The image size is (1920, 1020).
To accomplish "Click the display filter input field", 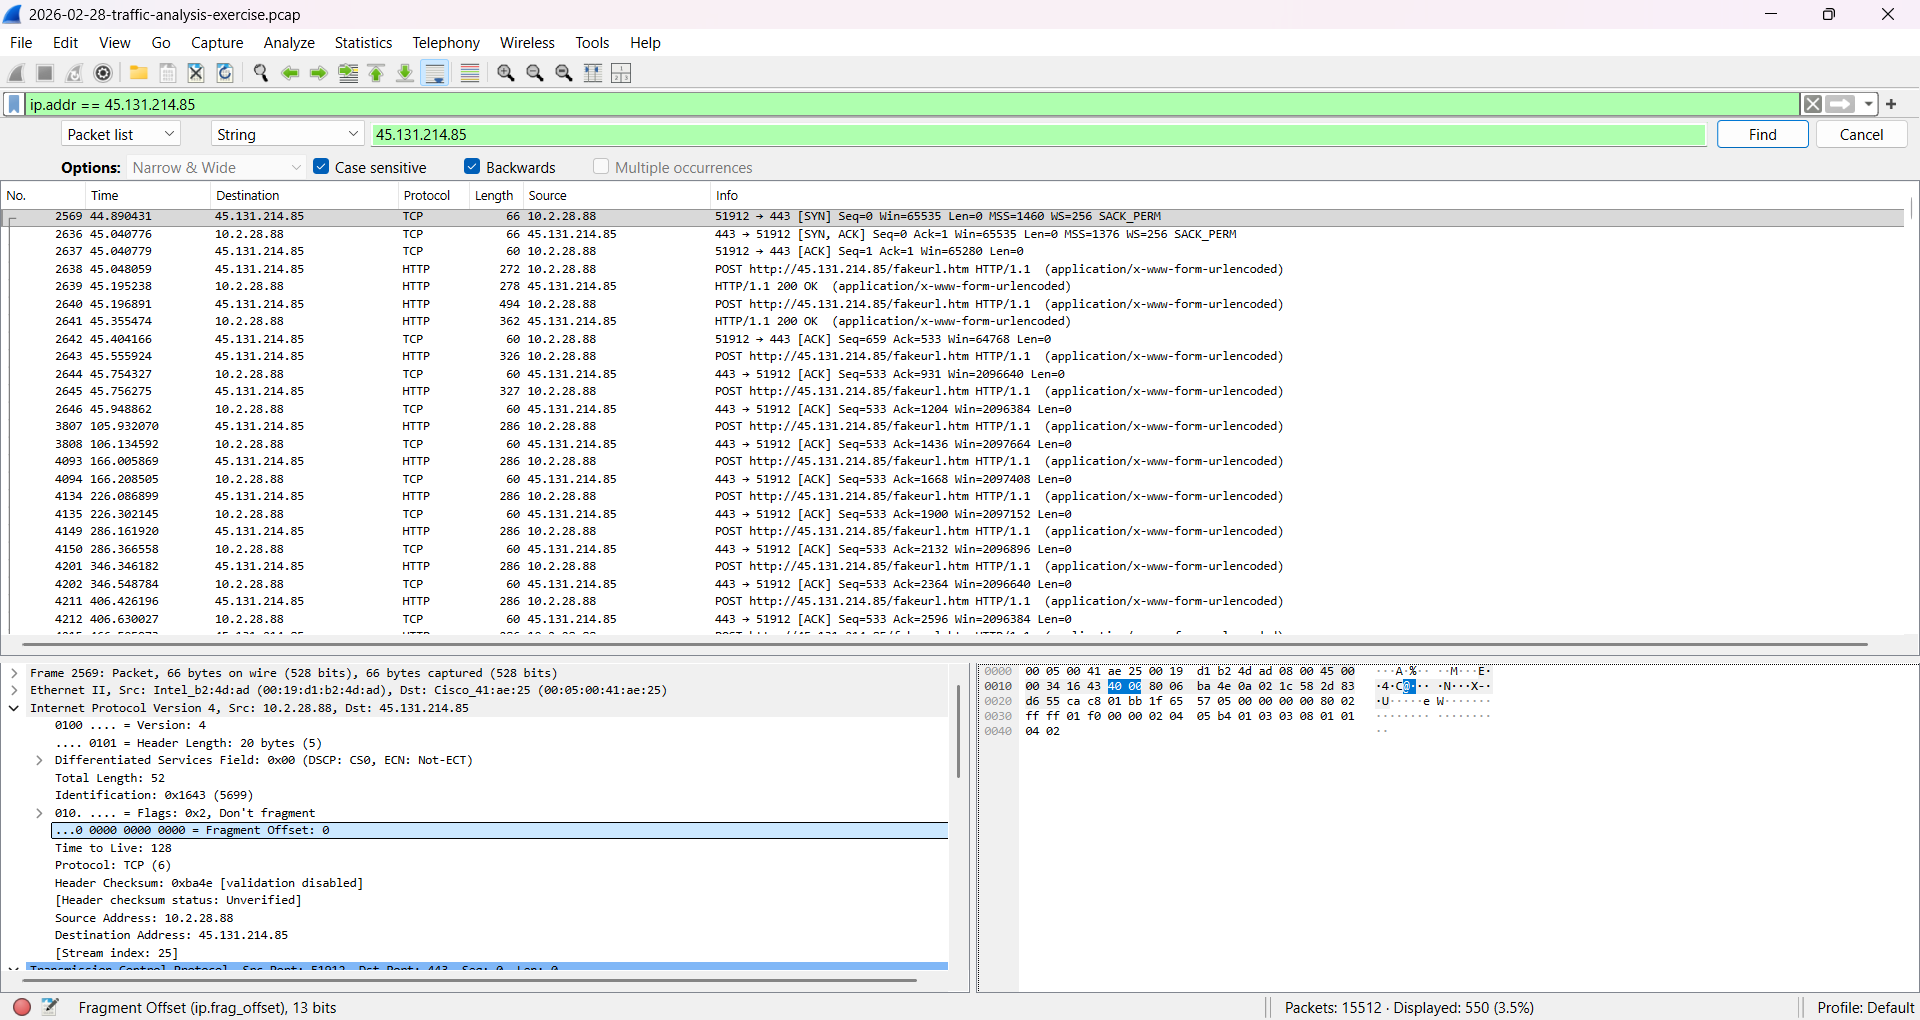I will pyautogui.click(x=912, y=104).
